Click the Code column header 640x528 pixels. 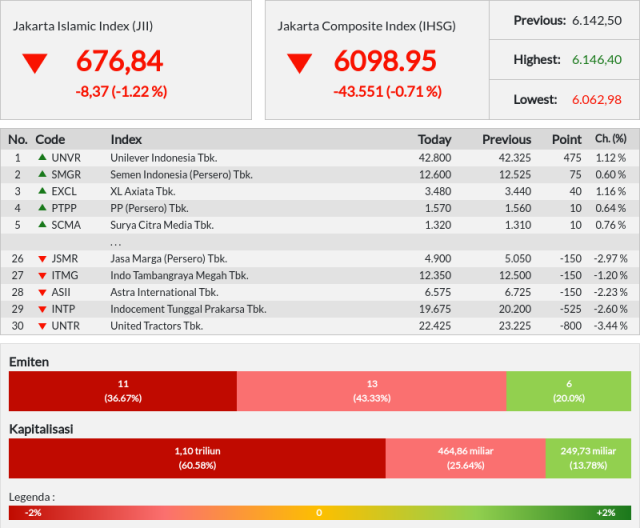point(50,140)
